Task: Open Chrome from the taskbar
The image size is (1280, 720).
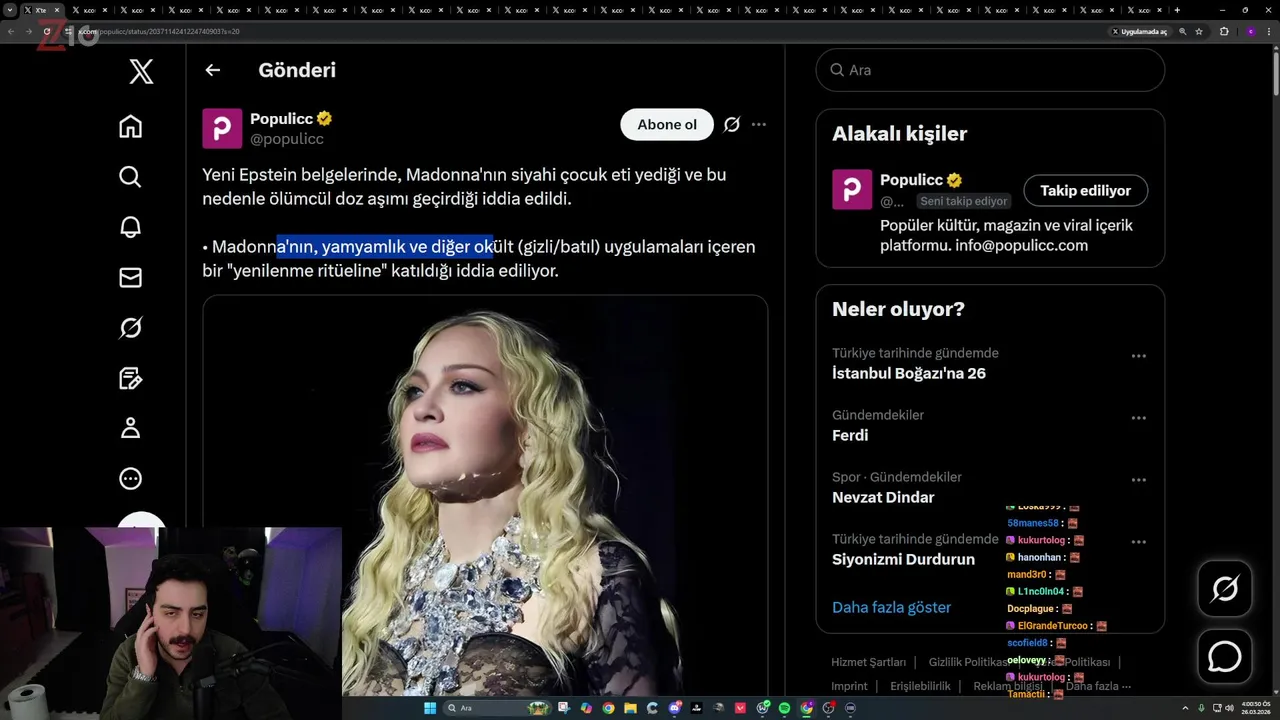Action: [x=608, y=708]
